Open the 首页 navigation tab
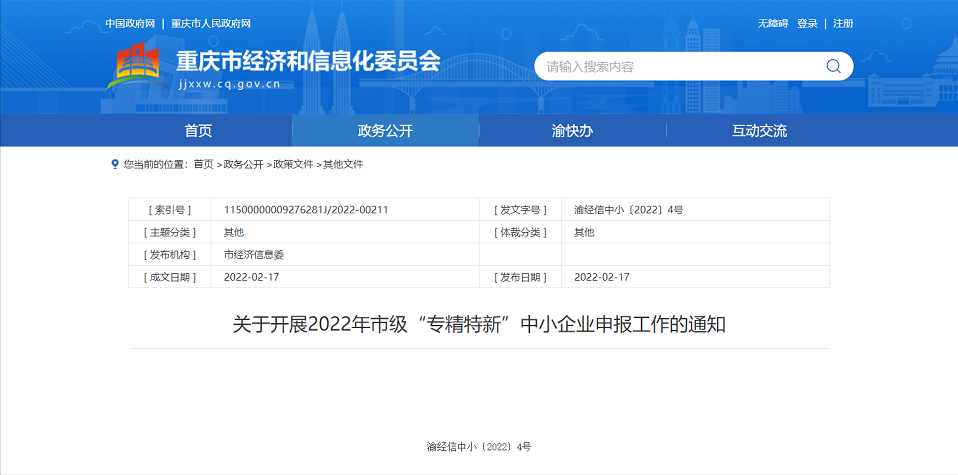958x475 pixels. (x=198, y=131)
